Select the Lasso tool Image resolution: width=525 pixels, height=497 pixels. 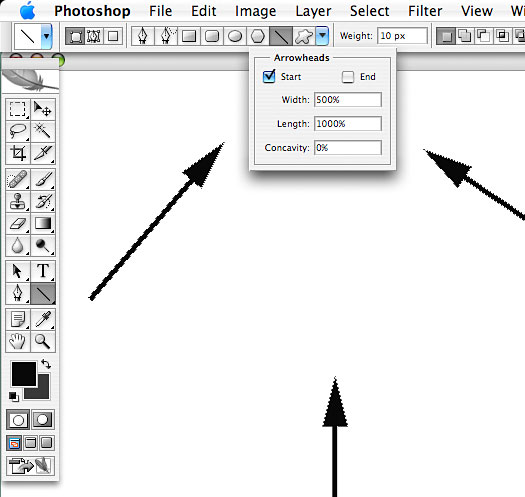pos(18,131)
